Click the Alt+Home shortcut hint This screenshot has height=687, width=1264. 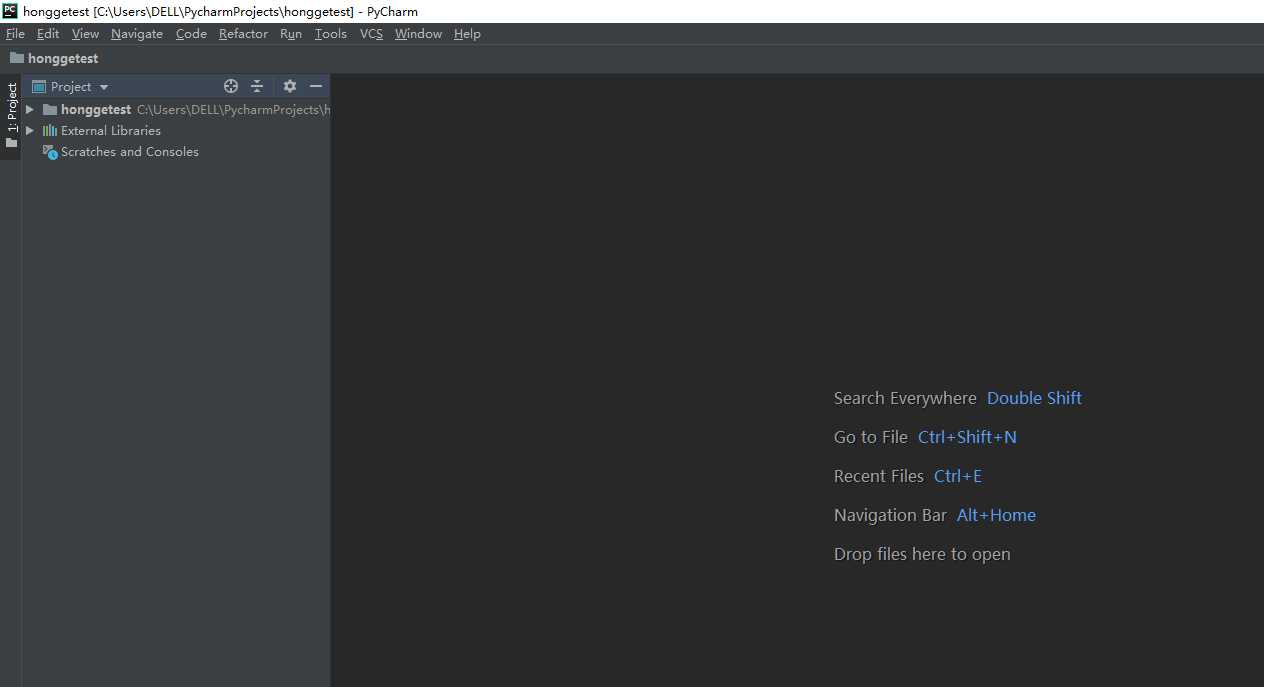[x=996, y=515]
